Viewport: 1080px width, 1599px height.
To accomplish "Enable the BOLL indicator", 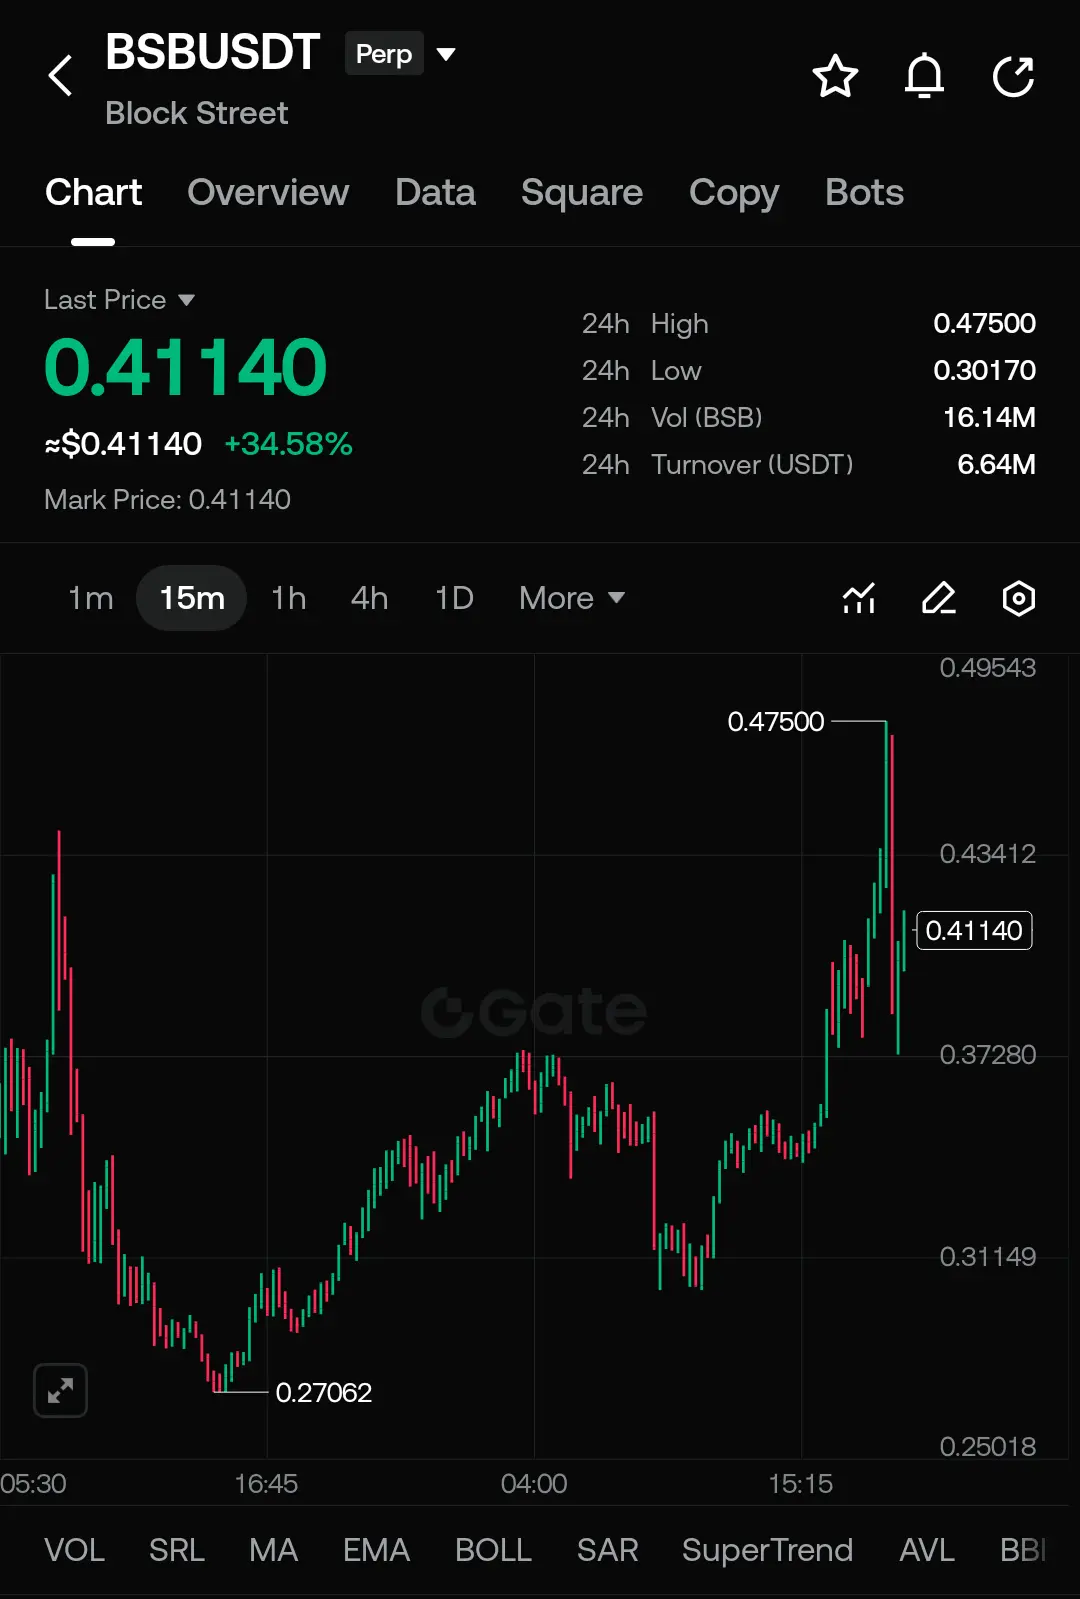I will 493,1550.
